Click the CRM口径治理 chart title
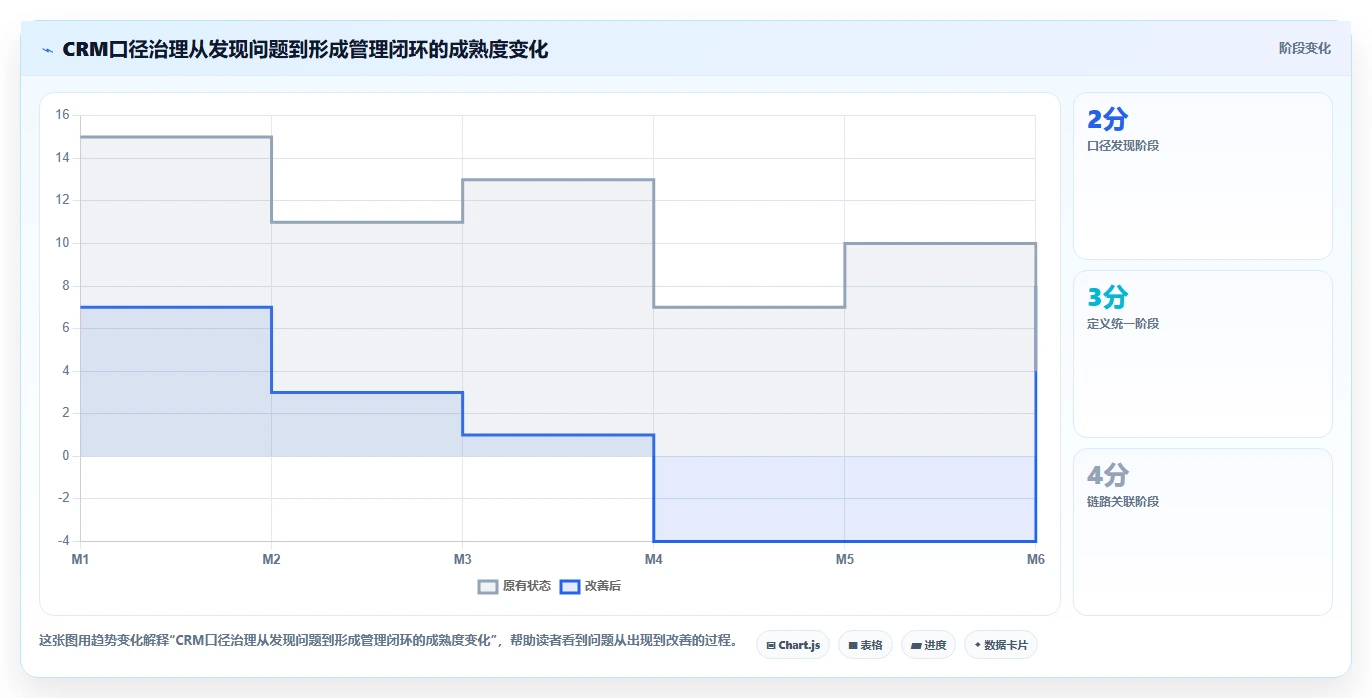This screenshot has width=1372, height=698. [305, 49]
